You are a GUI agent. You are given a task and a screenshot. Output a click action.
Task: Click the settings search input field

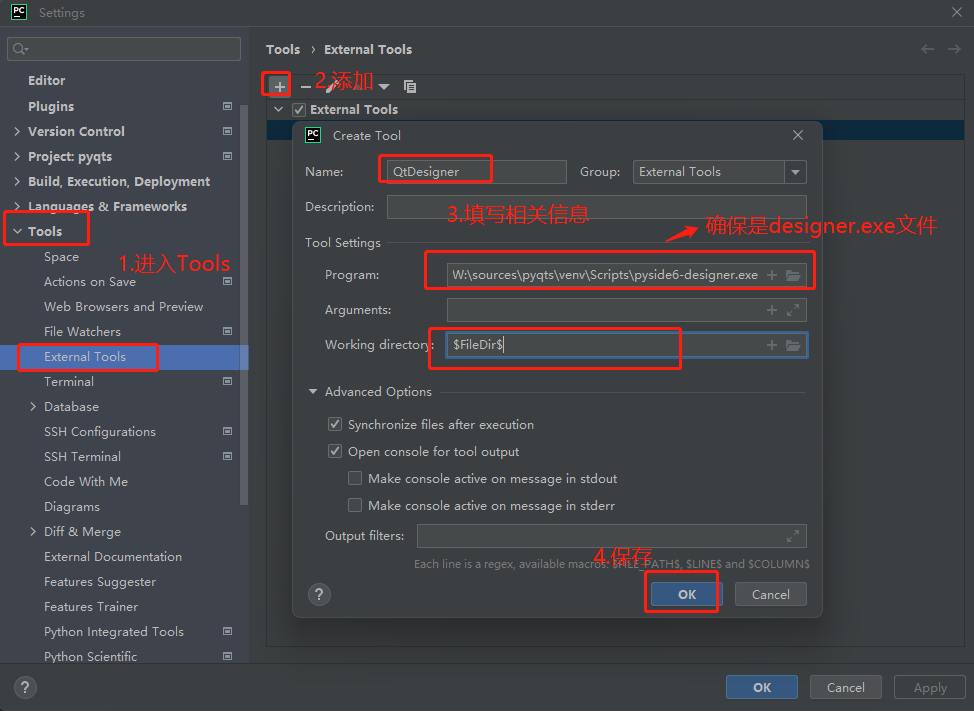[123, 48]
